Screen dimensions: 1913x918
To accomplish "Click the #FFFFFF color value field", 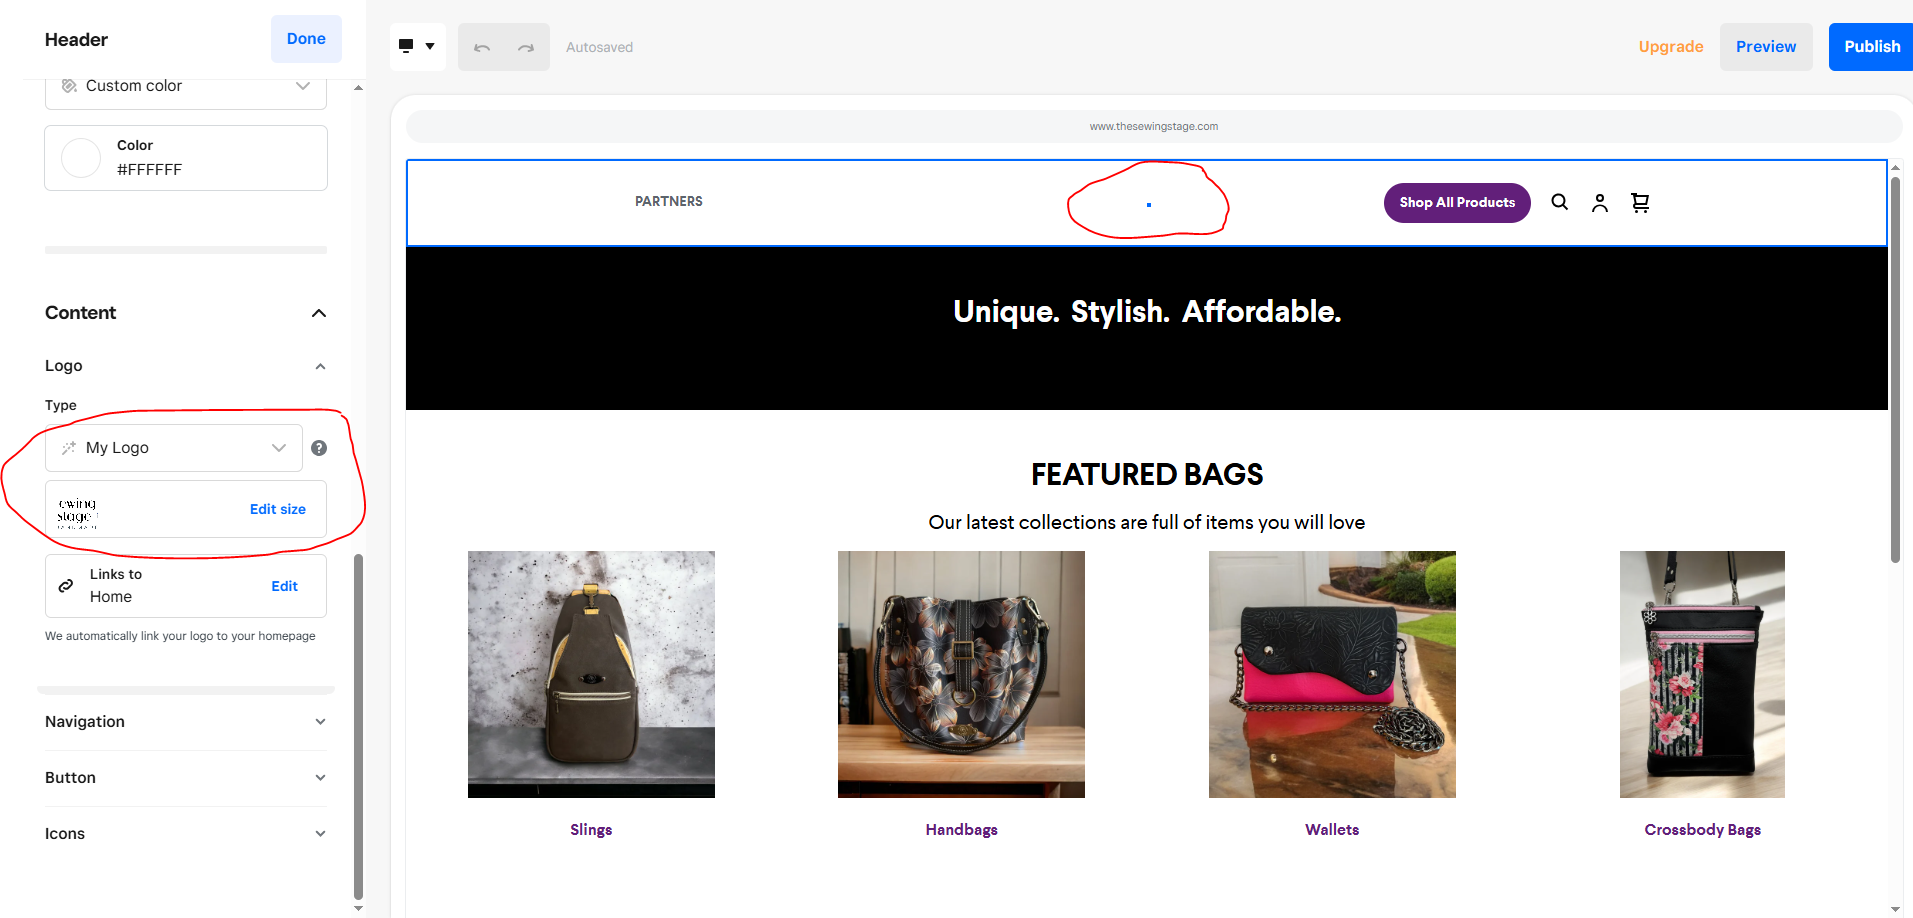I will 186,158.
